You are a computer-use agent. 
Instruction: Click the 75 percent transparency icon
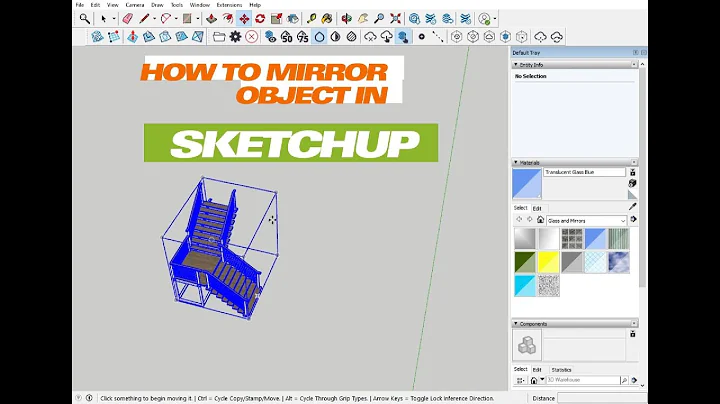pos(303,37)
